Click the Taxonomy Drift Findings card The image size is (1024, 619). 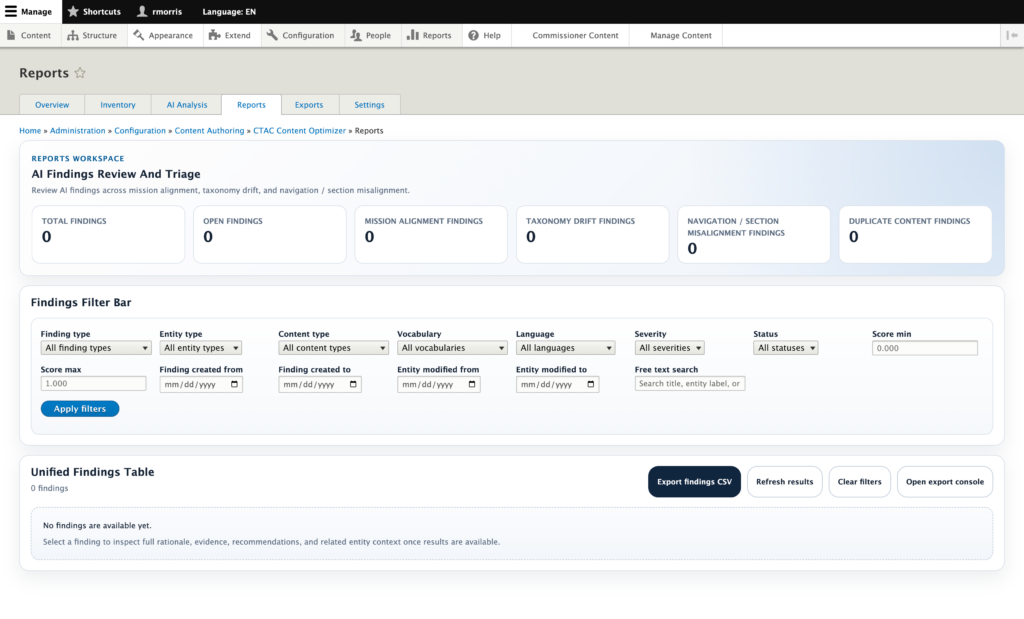[592, 234]
